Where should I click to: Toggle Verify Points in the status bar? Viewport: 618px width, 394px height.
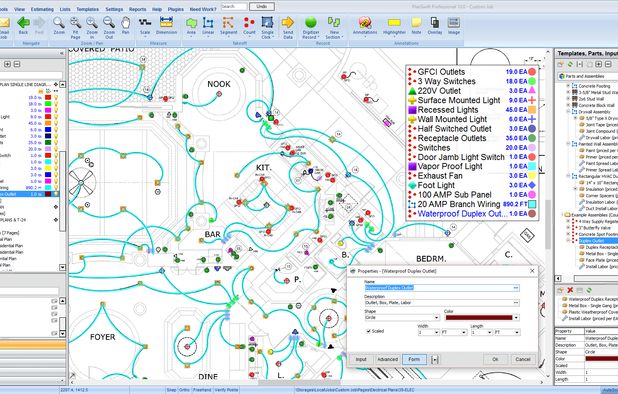[226, 390]
